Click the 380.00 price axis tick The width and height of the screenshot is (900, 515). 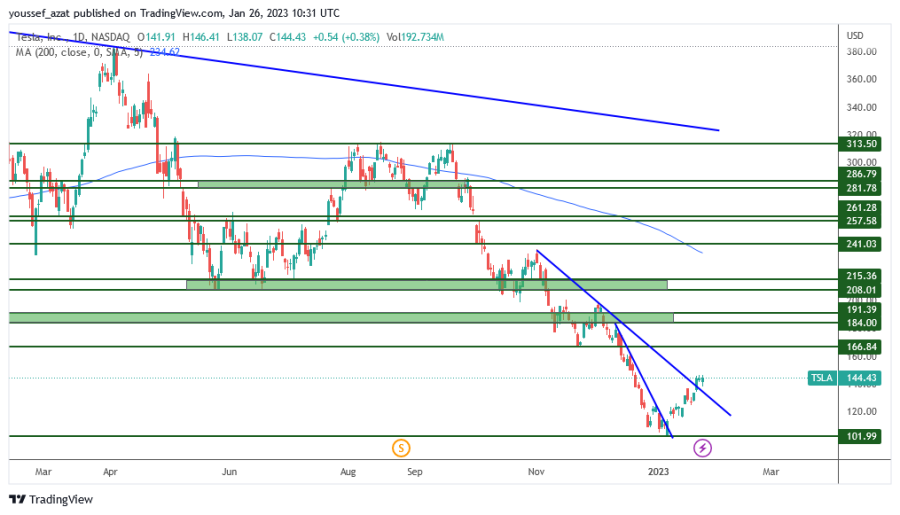[862, 52]
